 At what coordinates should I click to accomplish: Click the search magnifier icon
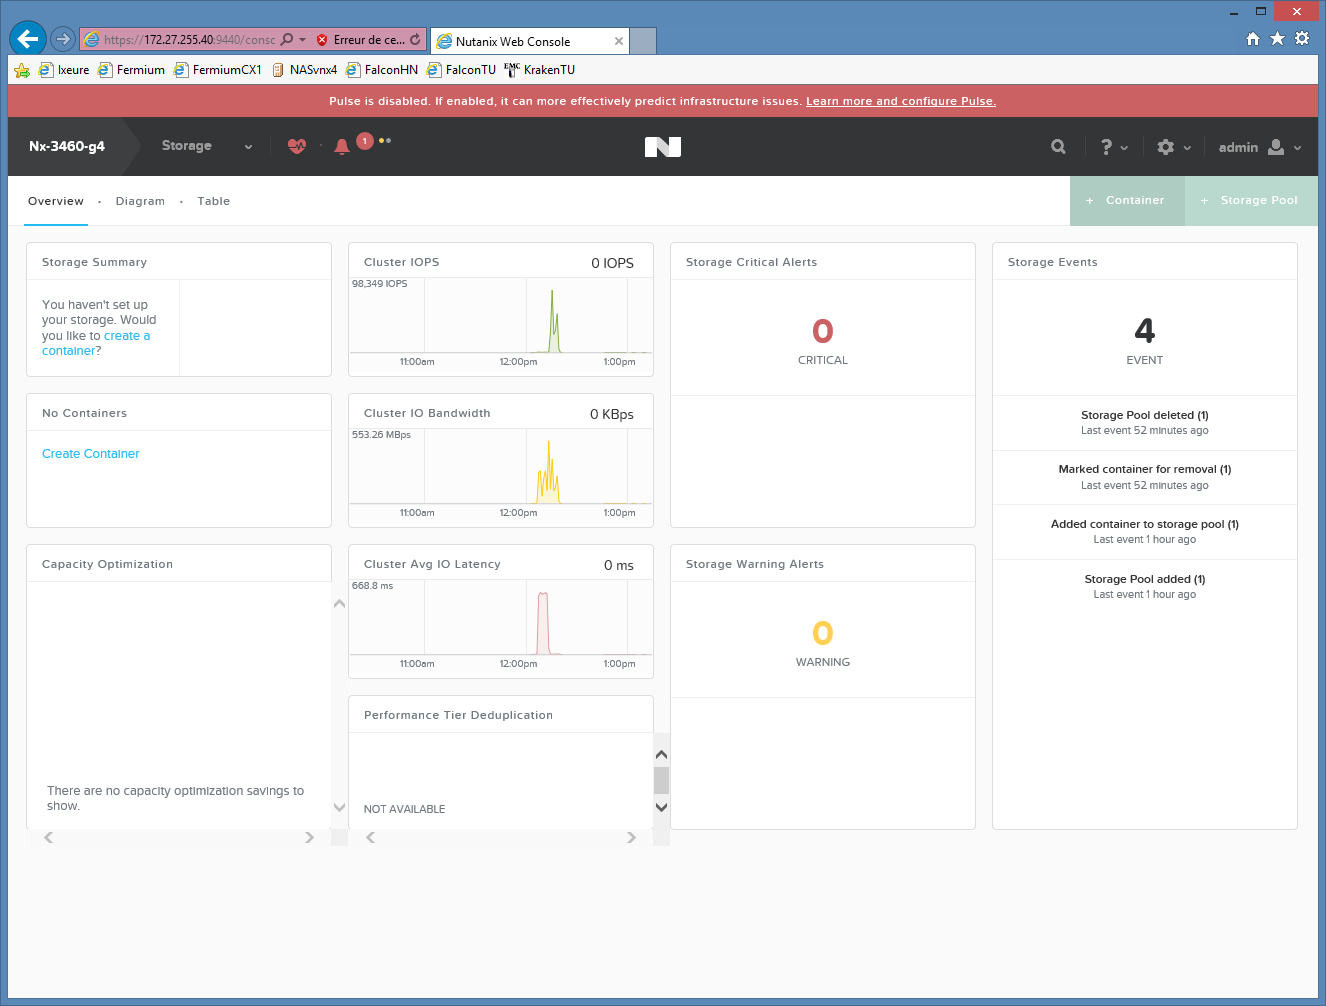coord(1058,147)
